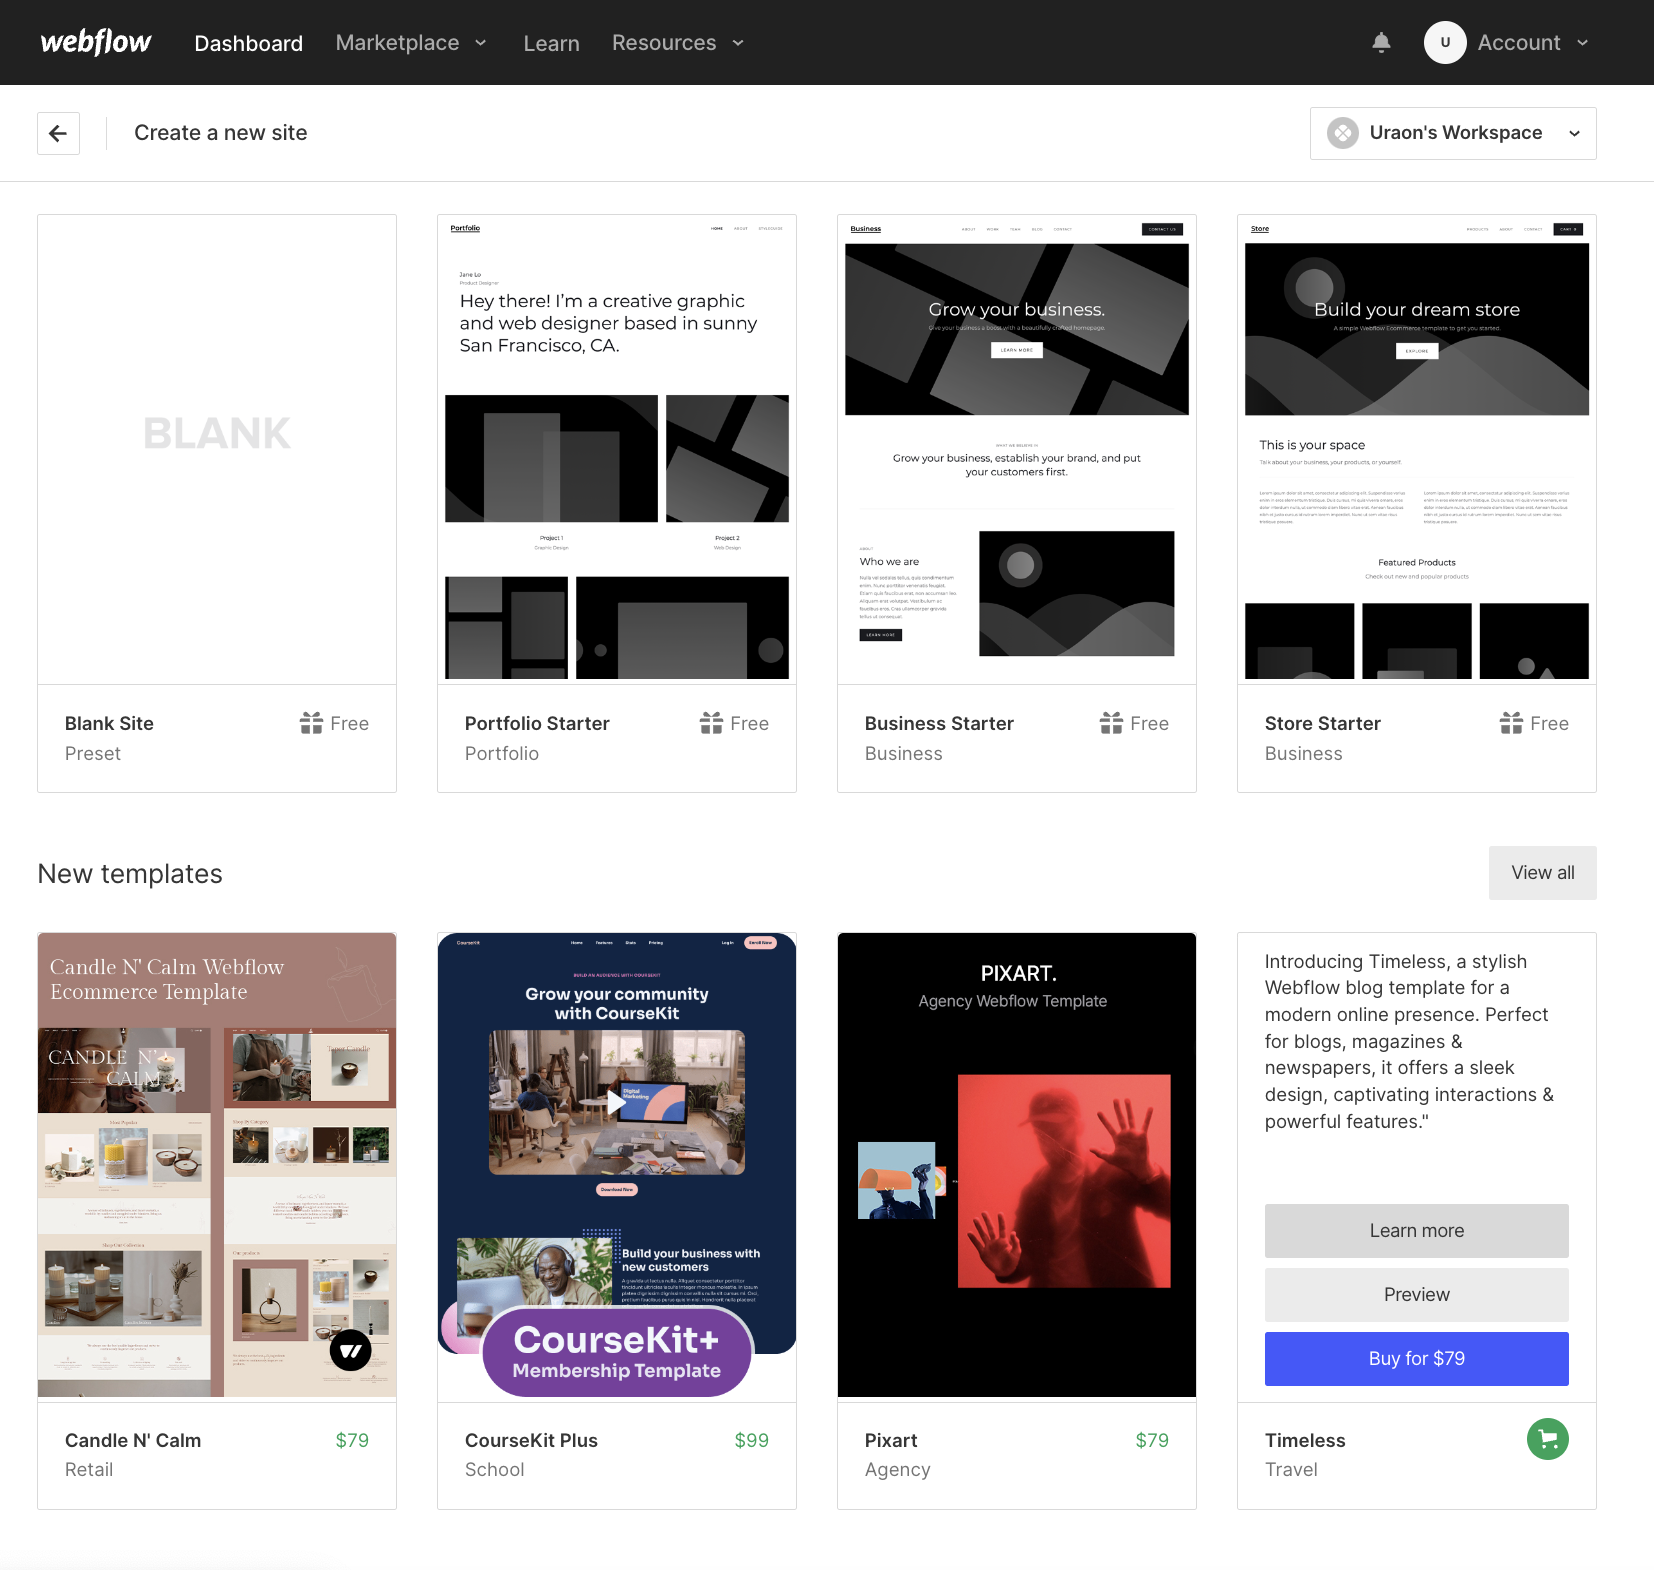Open the Uraon's Workspace selector chevron

(x=1574, y=134)
